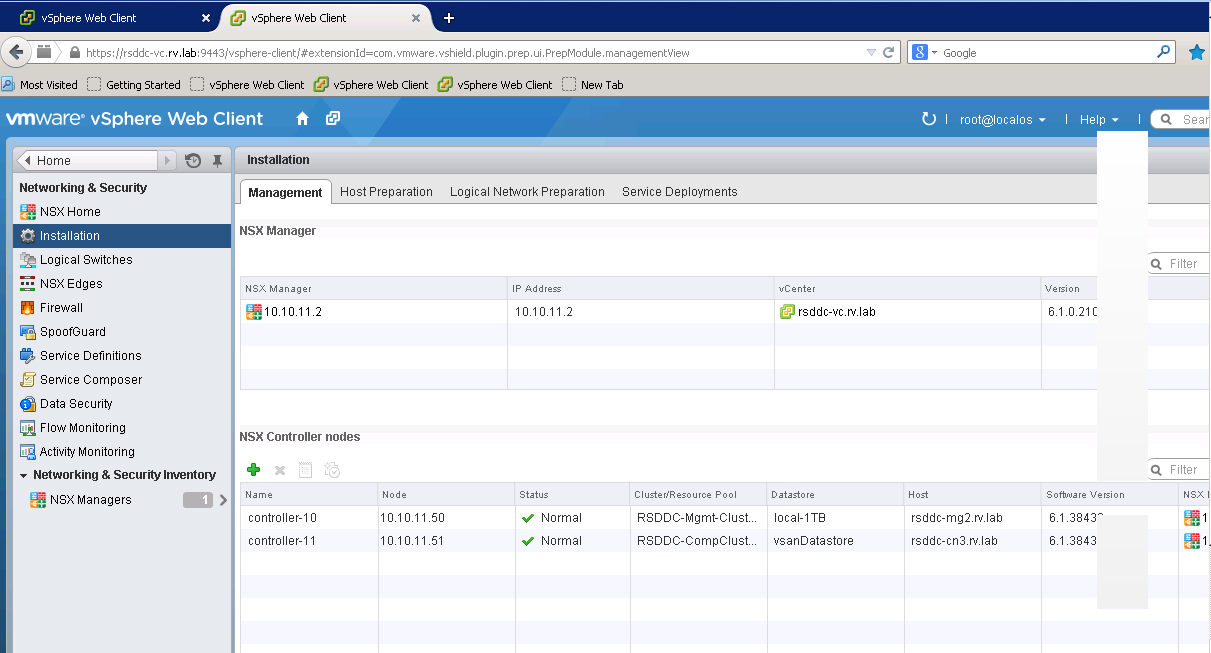Select Firewall in the sidebar
This screenshot has width=1211, height=653.
[x=61, y=308]
